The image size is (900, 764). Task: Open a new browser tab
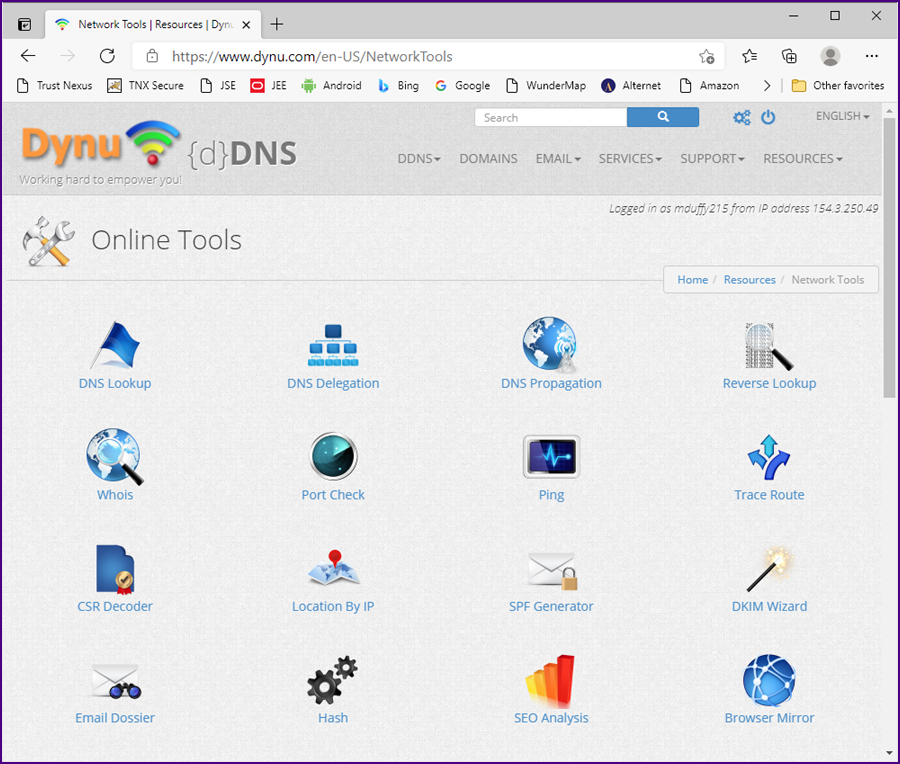pos(277,24)
